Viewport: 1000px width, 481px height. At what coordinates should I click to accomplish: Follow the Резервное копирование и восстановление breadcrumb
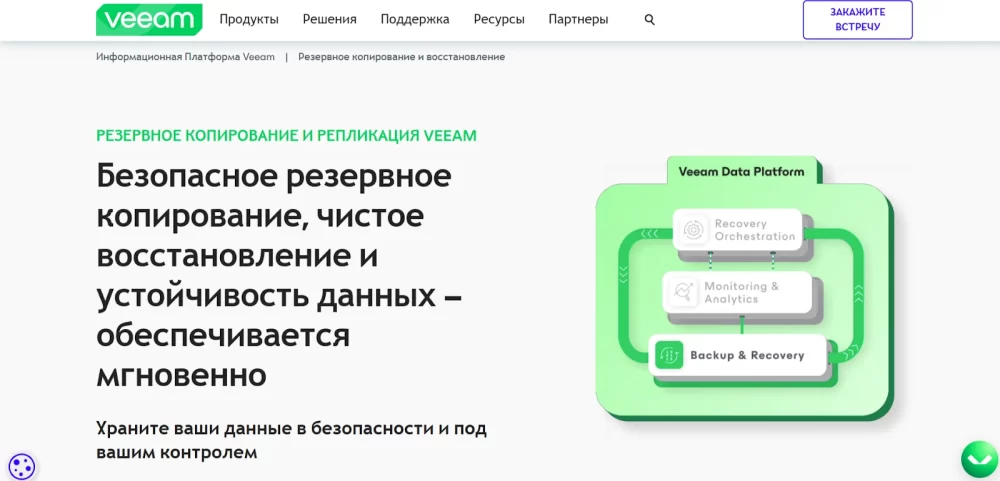point(402,57)
